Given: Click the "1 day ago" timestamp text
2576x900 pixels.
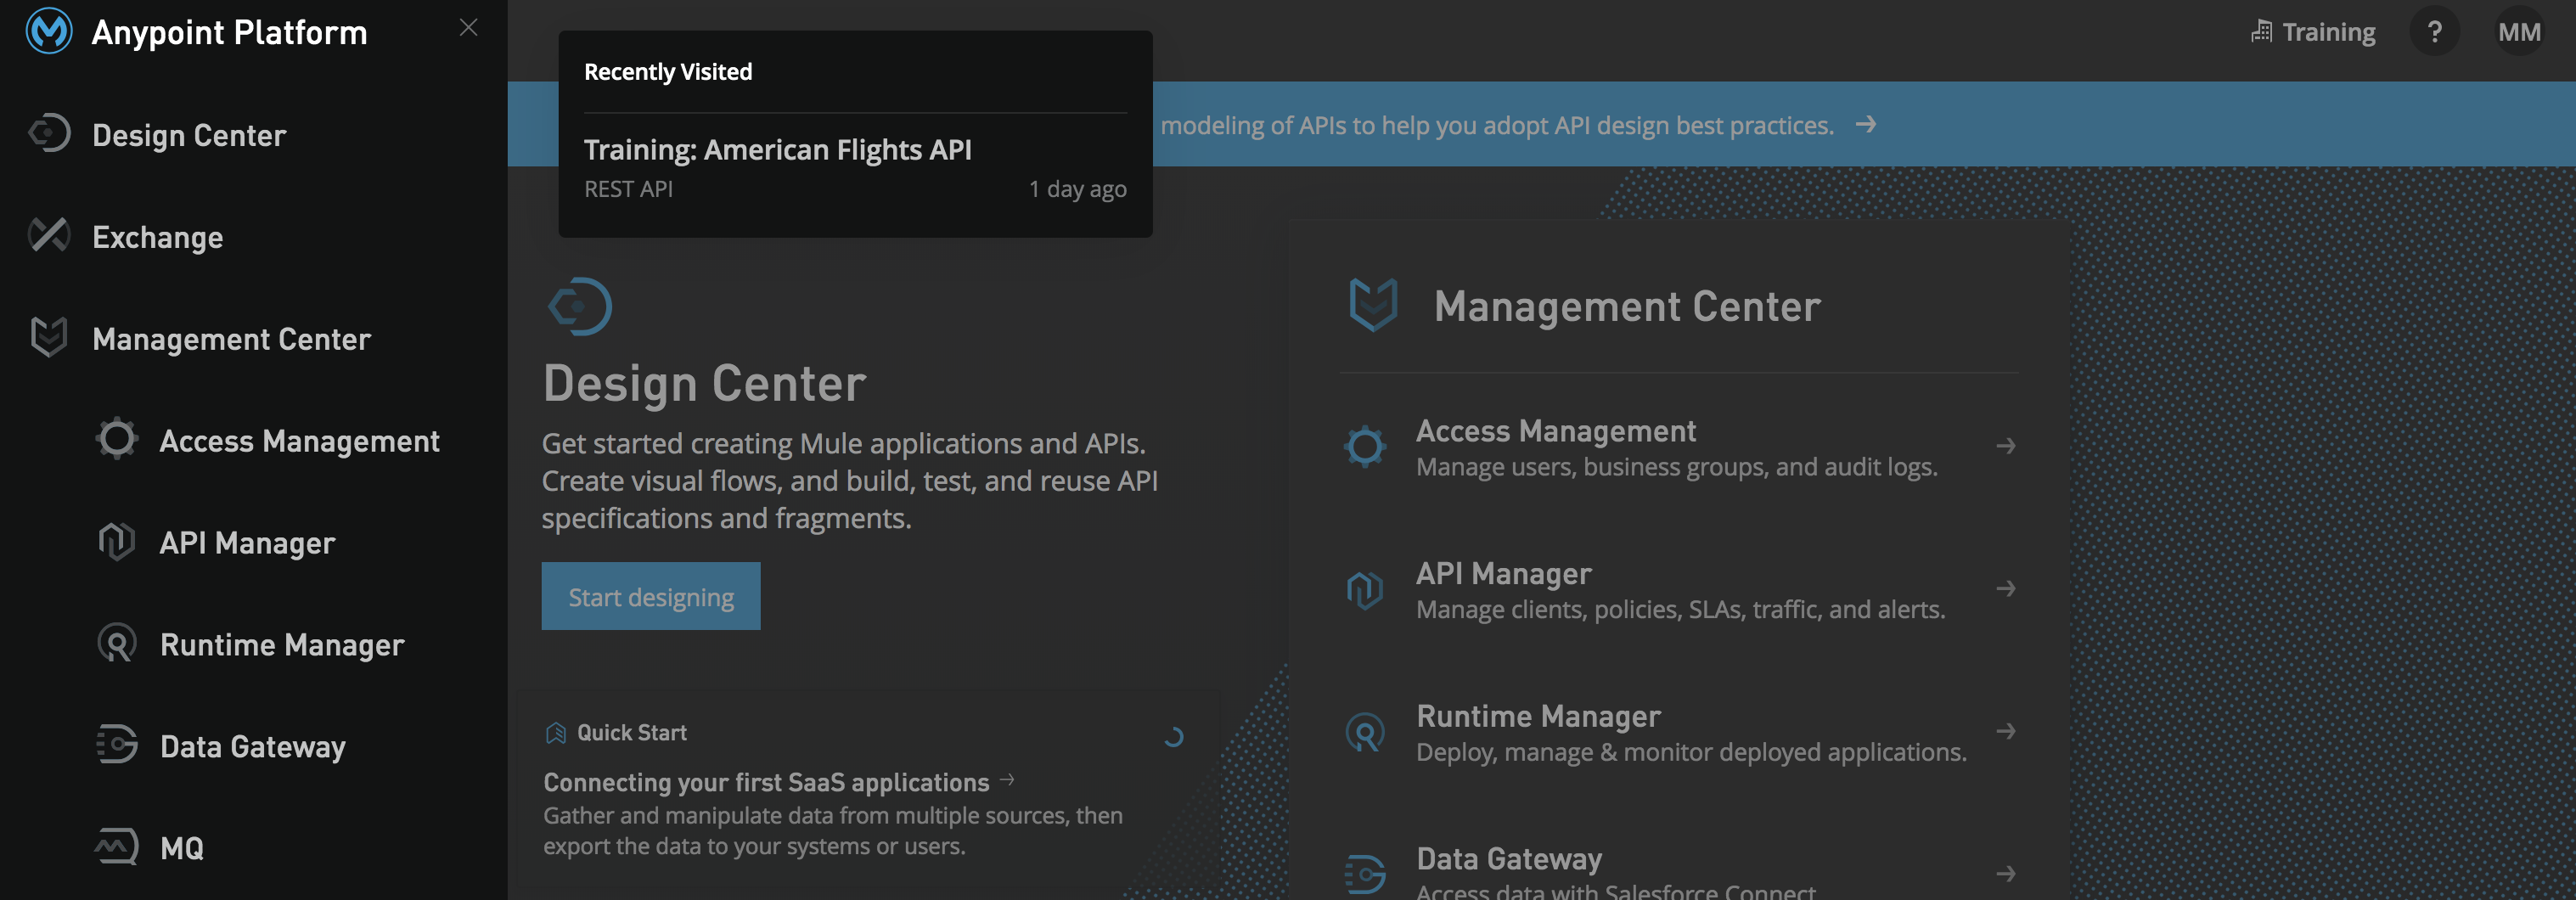Looking at the screenshot, I should 1077,189.
